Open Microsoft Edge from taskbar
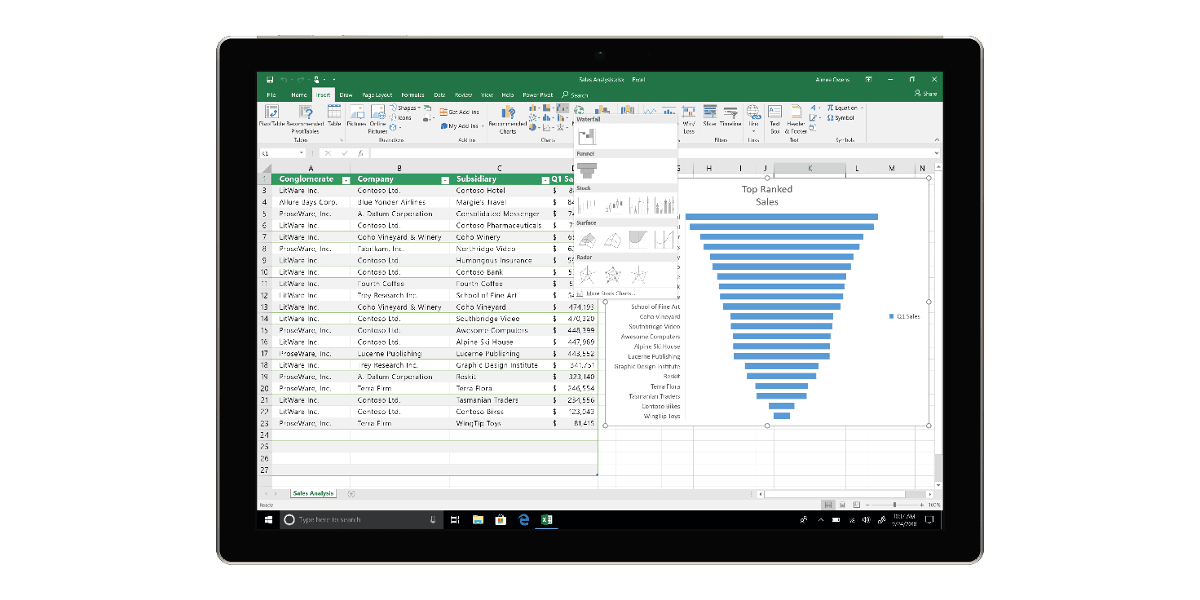 click(x=523, y=520)
